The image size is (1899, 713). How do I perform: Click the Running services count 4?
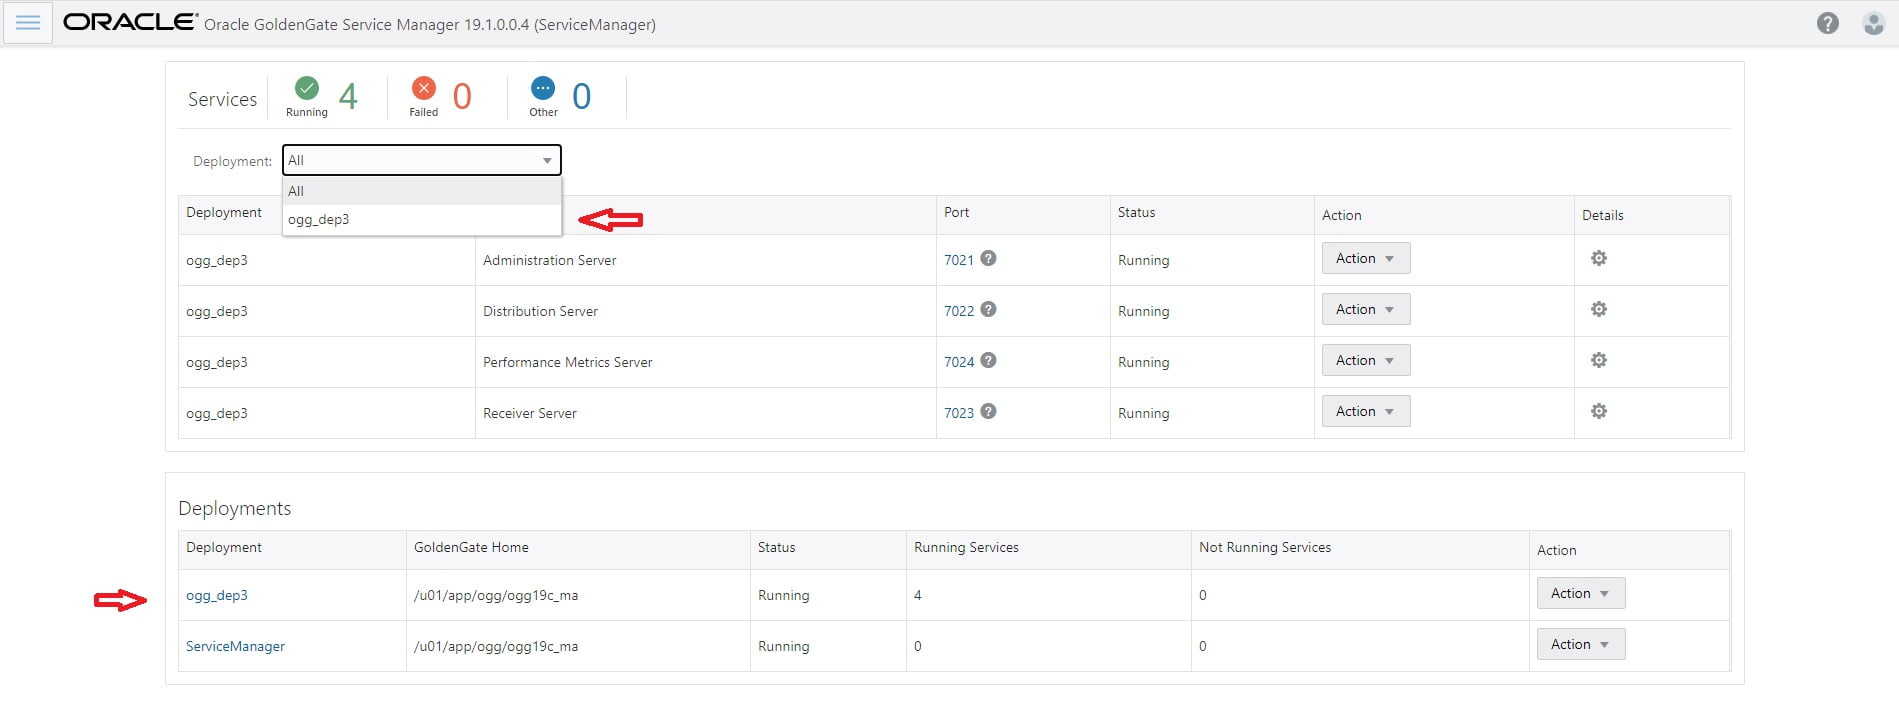pyautogui.click(x=348, y=96)
